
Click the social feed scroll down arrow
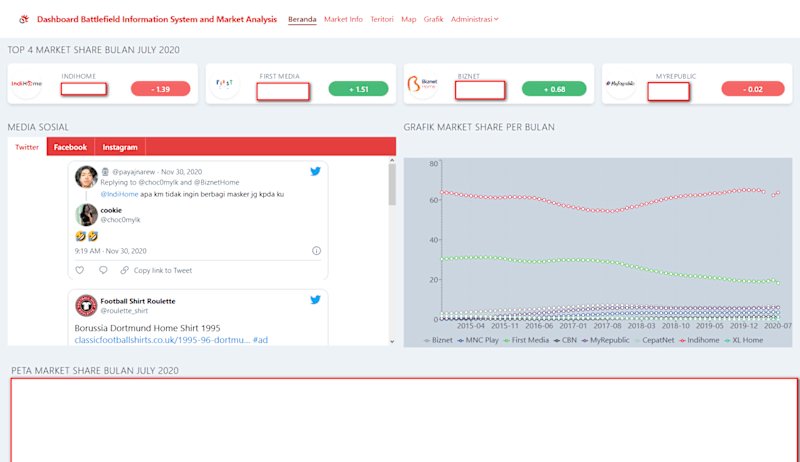tap(392, 342)
